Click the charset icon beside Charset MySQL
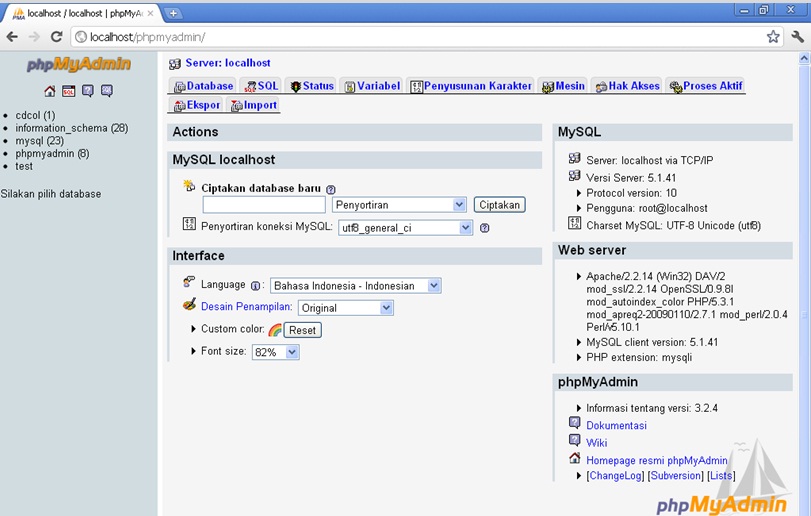 [575, 223]
